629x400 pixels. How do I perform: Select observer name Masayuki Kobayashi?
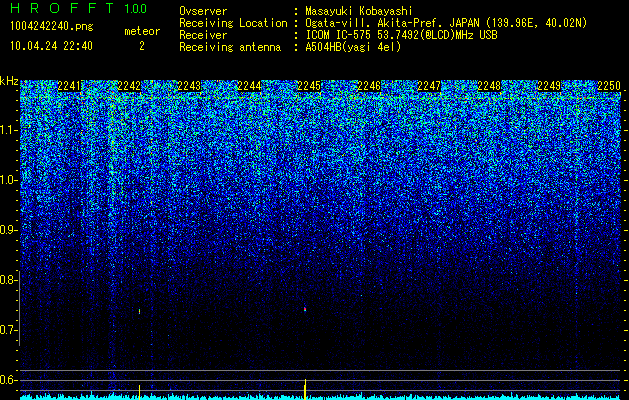click(x=358, y=11)
